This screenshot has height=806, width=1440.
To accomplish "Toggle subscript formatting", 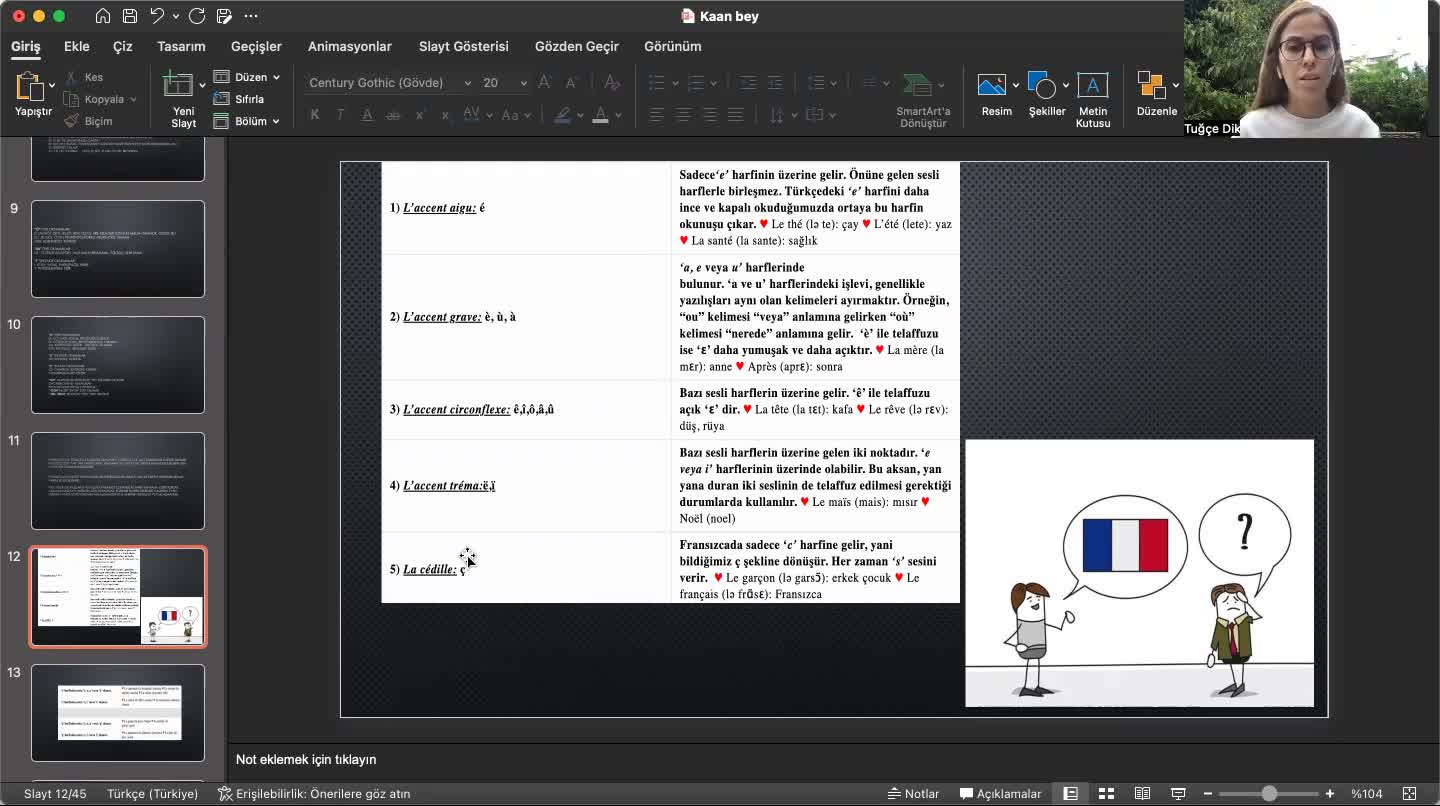I will (x=446, y=115).
